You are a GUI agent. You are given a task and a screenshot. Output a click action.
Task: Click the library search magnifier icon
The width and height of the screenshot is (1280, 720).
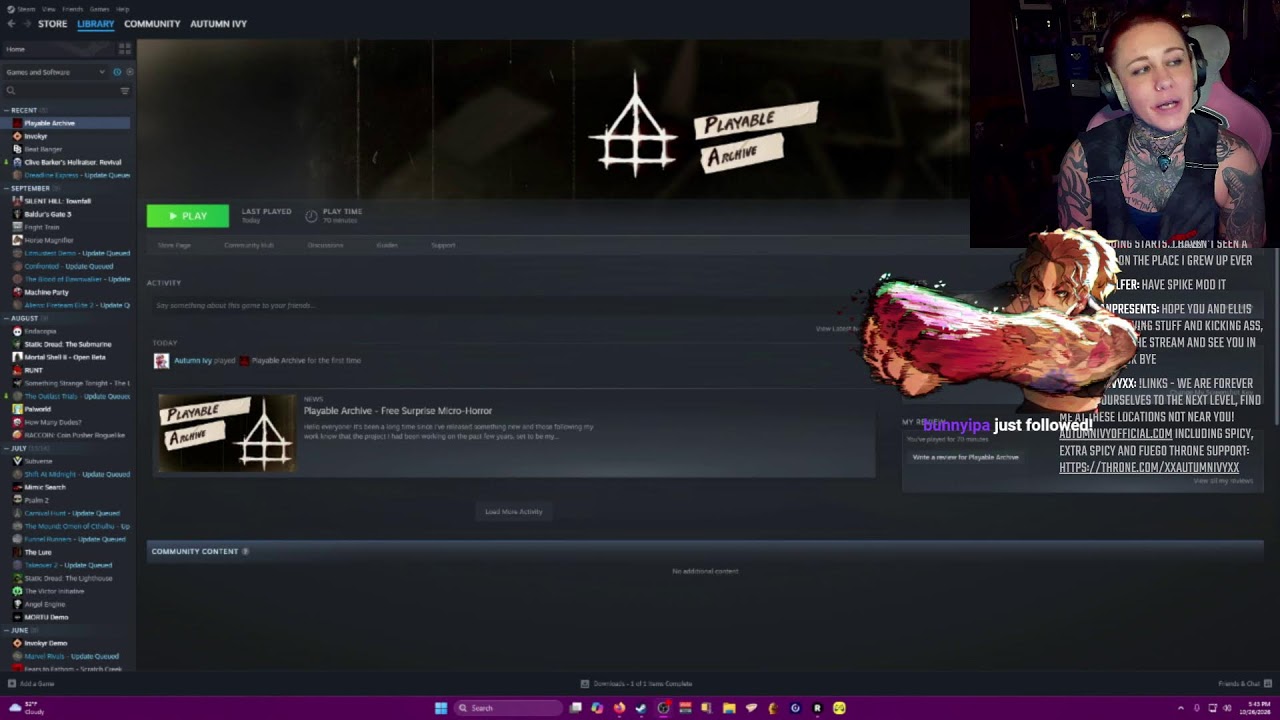coord(11,91)
